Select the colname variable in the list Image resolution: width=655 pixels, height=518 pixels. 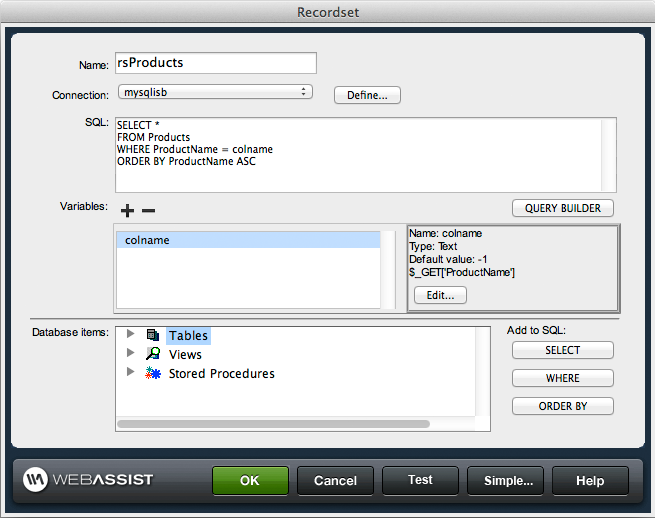tap(248, 240)
